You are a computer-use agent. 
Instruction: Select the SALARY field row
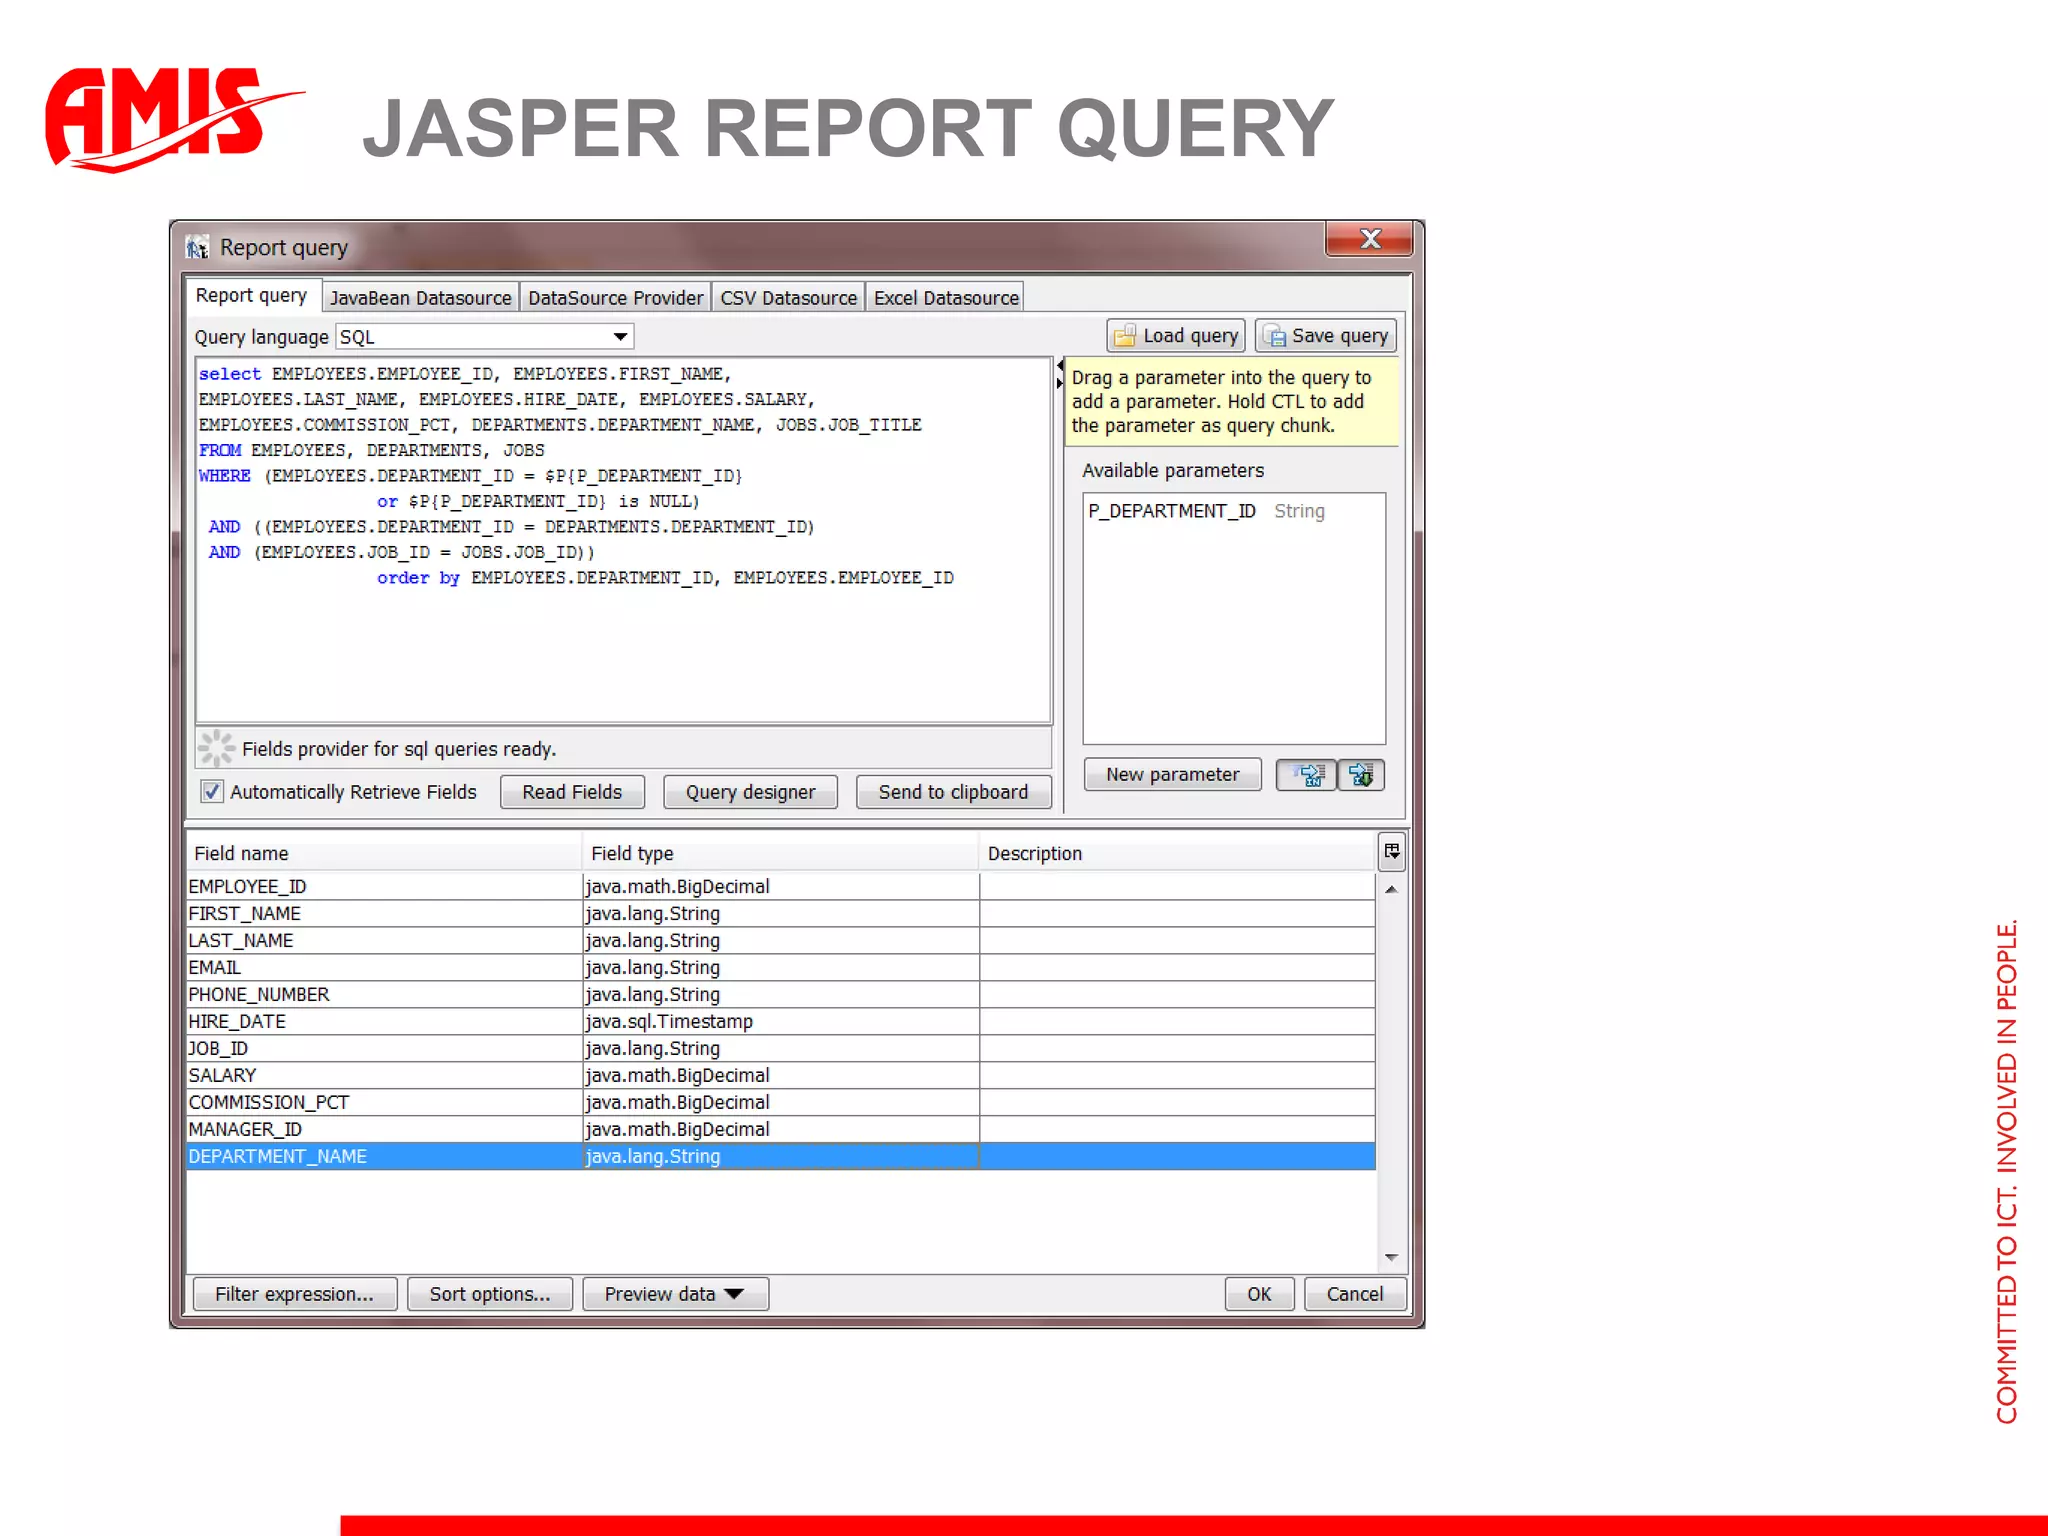coord(781,1075)
